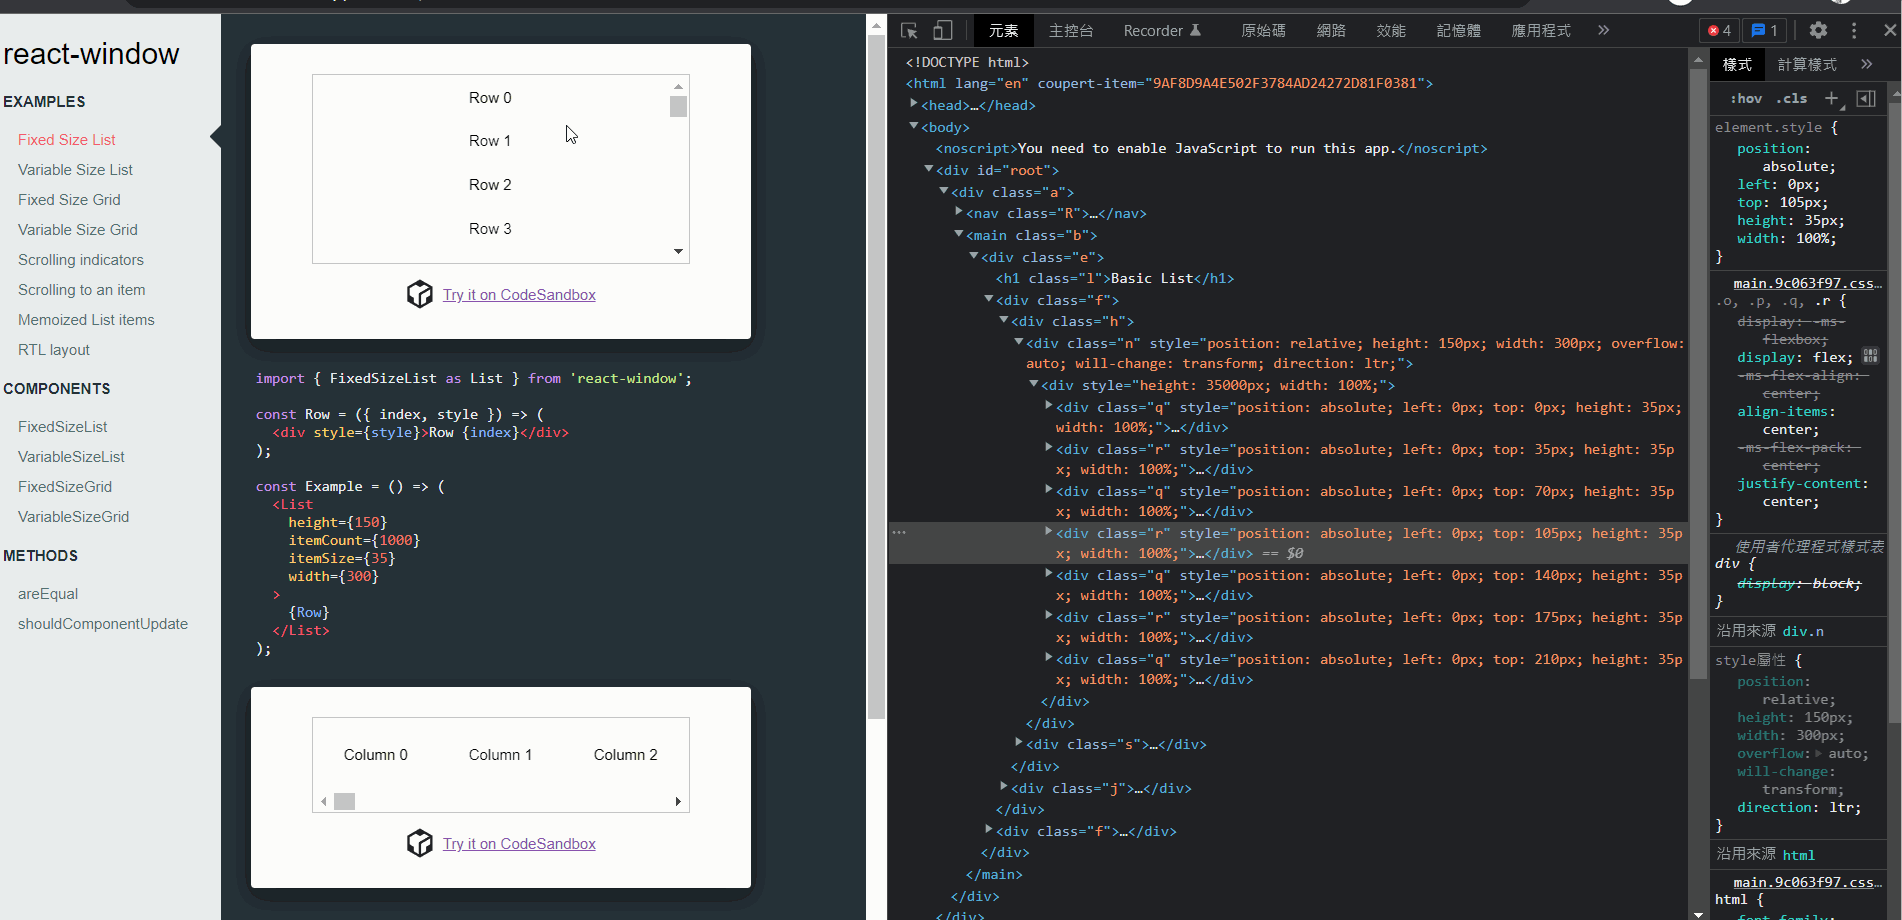Click Column 1 in horizontal list

pos(500,755)
